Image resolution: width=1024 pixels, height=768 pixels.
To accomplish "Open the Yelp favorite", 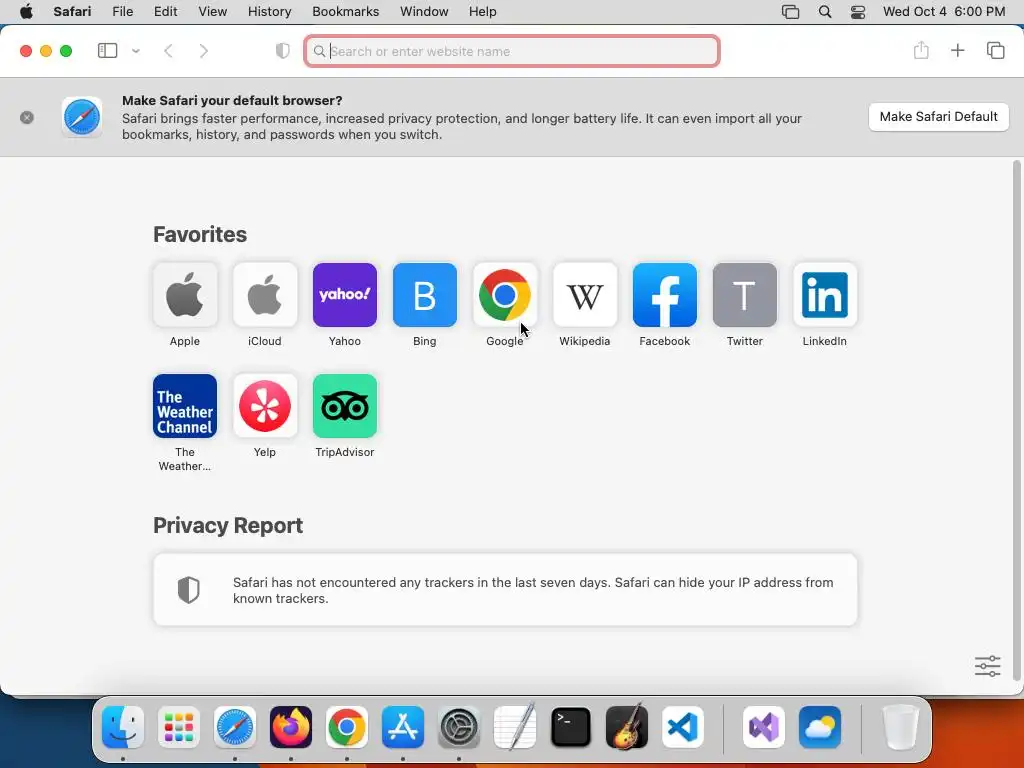I will pos(264,406).
